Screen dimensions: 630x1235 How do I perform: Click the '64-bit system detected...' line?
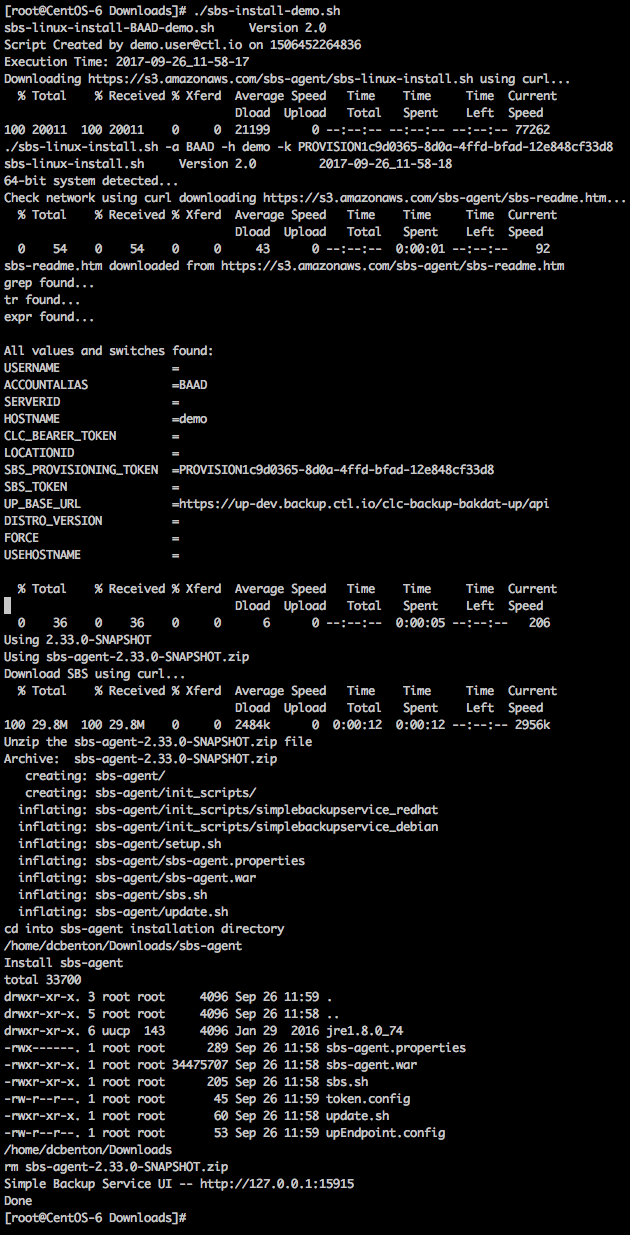[91, 180]
